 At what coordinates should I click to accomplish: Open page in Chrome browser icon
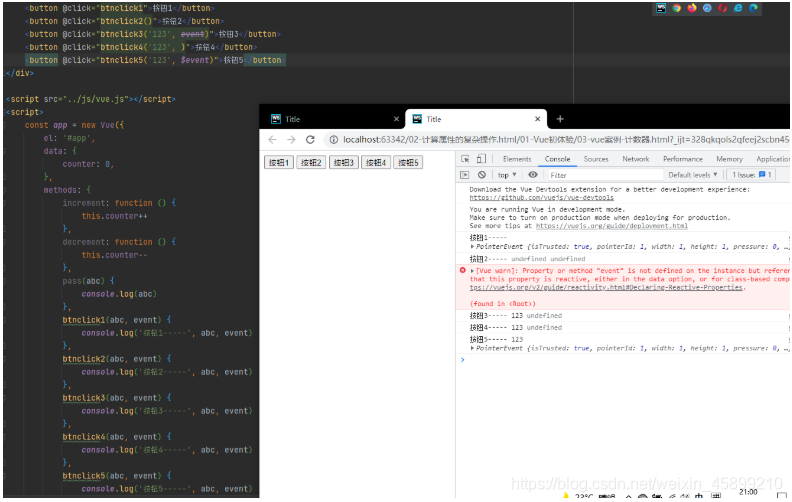click(676, 8)
